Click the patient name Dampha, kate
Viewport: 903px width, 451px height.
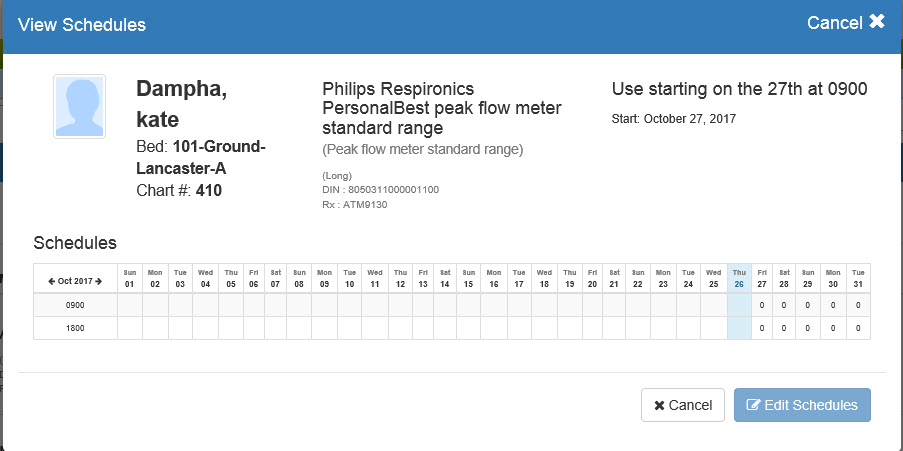(181, 104)
